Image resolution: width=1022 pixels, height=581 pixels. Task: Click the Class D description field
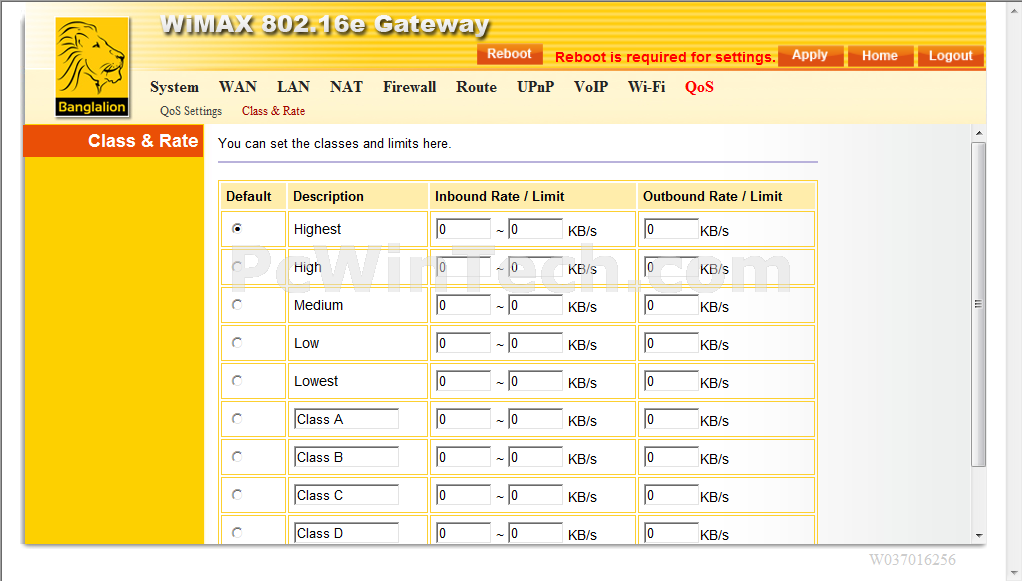346,533
